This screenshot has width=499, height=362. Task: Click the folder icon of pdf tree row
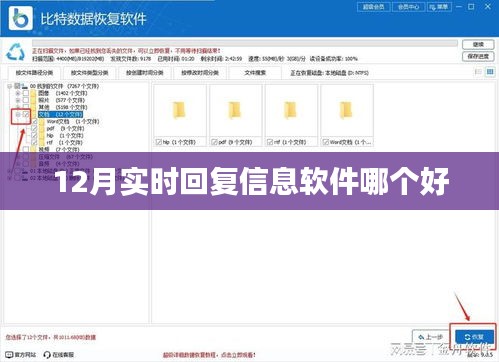(42, 128)
